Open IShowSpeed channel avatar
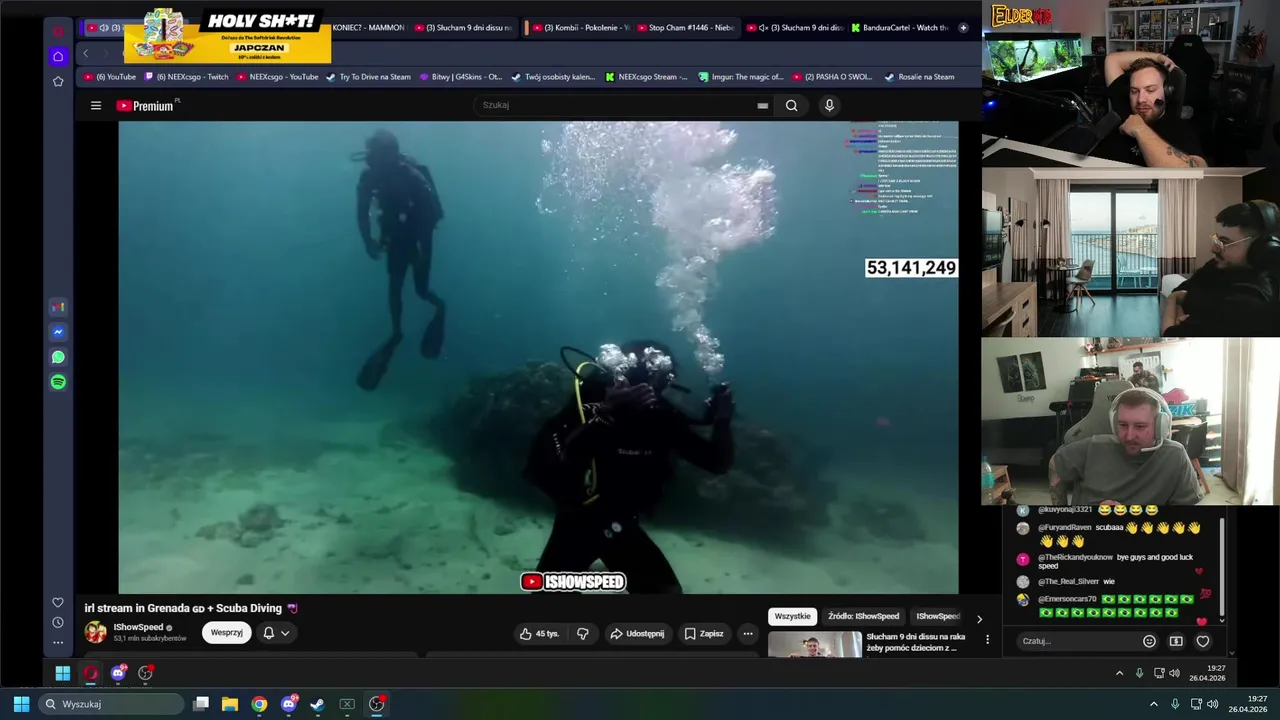Screen dimensions: 1280x720 (x=96, y=632)
